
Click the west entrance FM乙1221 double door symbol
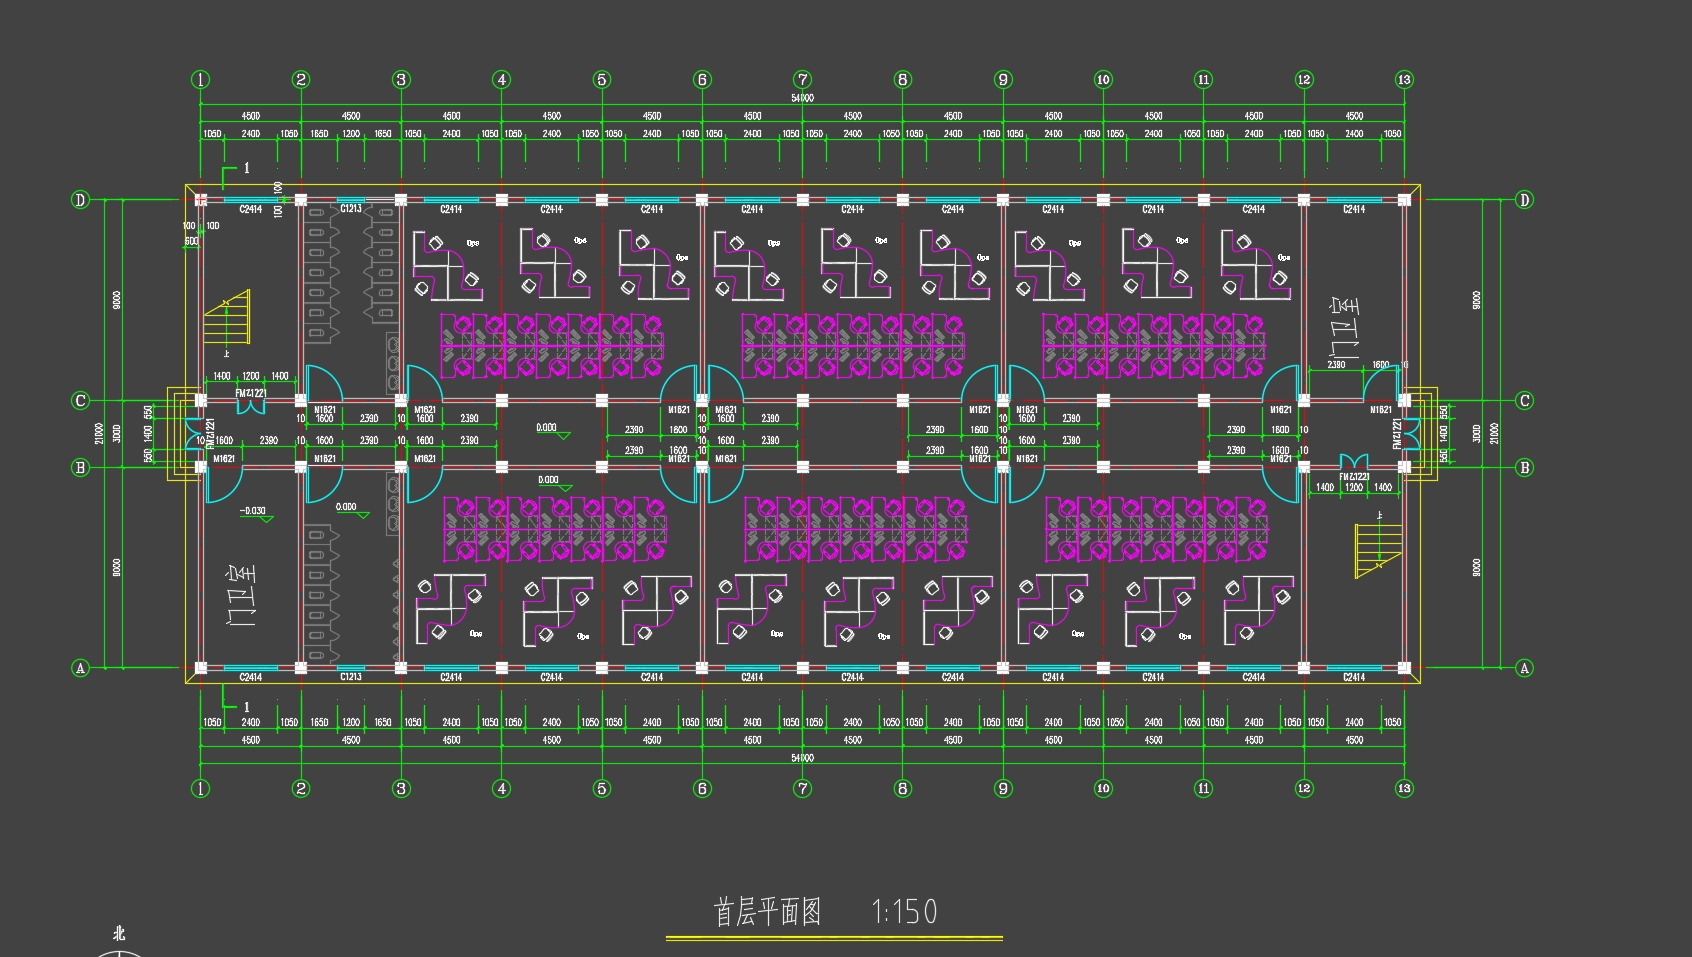pos(193,434)
